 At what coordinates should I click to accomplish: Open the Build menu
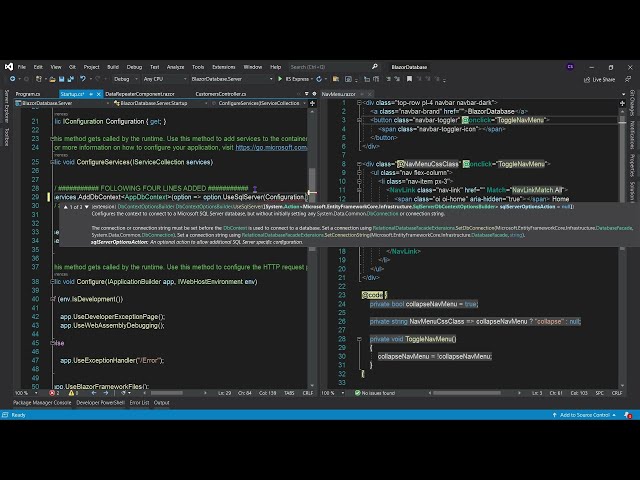point(113,67)
